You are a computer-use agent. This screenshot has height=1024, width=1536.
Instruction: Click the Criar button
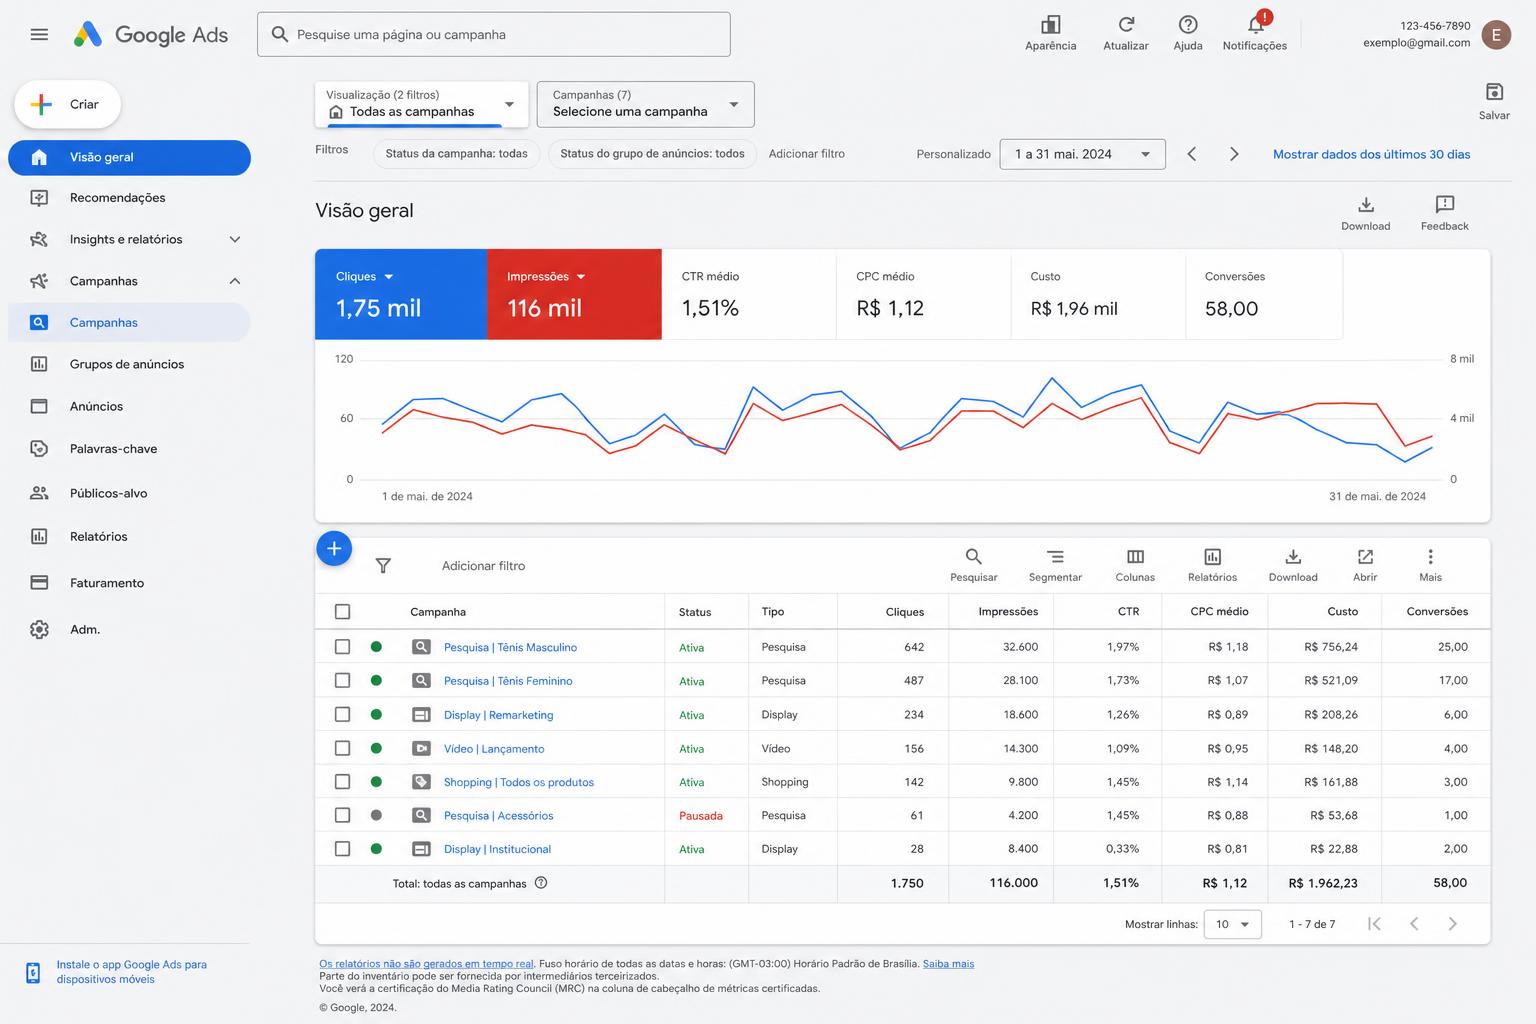coord(67,104)
